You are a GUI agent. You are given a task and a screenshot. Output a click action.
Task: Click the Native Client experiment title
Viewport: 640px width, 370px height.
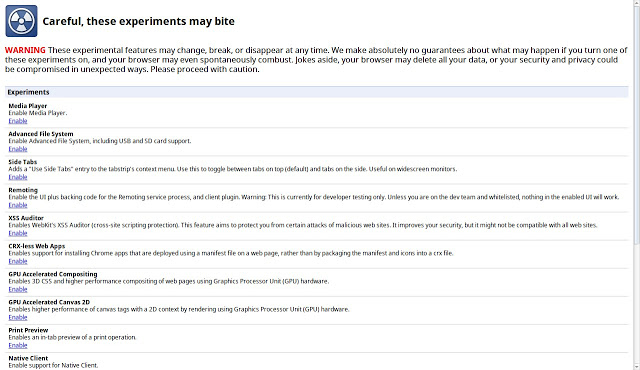(x=28, y=358)
